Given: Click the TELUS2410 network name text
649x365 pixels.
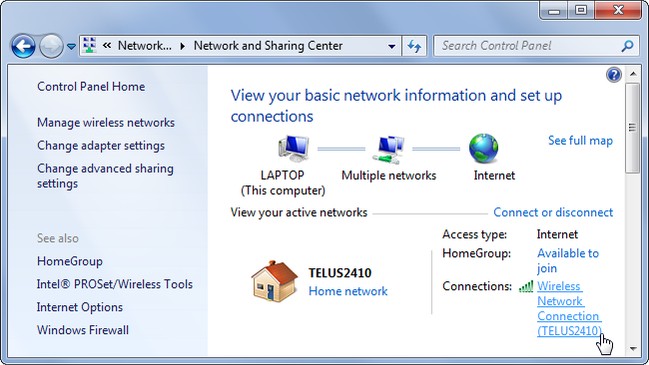Looking at the screenshot, I should click(x=340, y=273).
